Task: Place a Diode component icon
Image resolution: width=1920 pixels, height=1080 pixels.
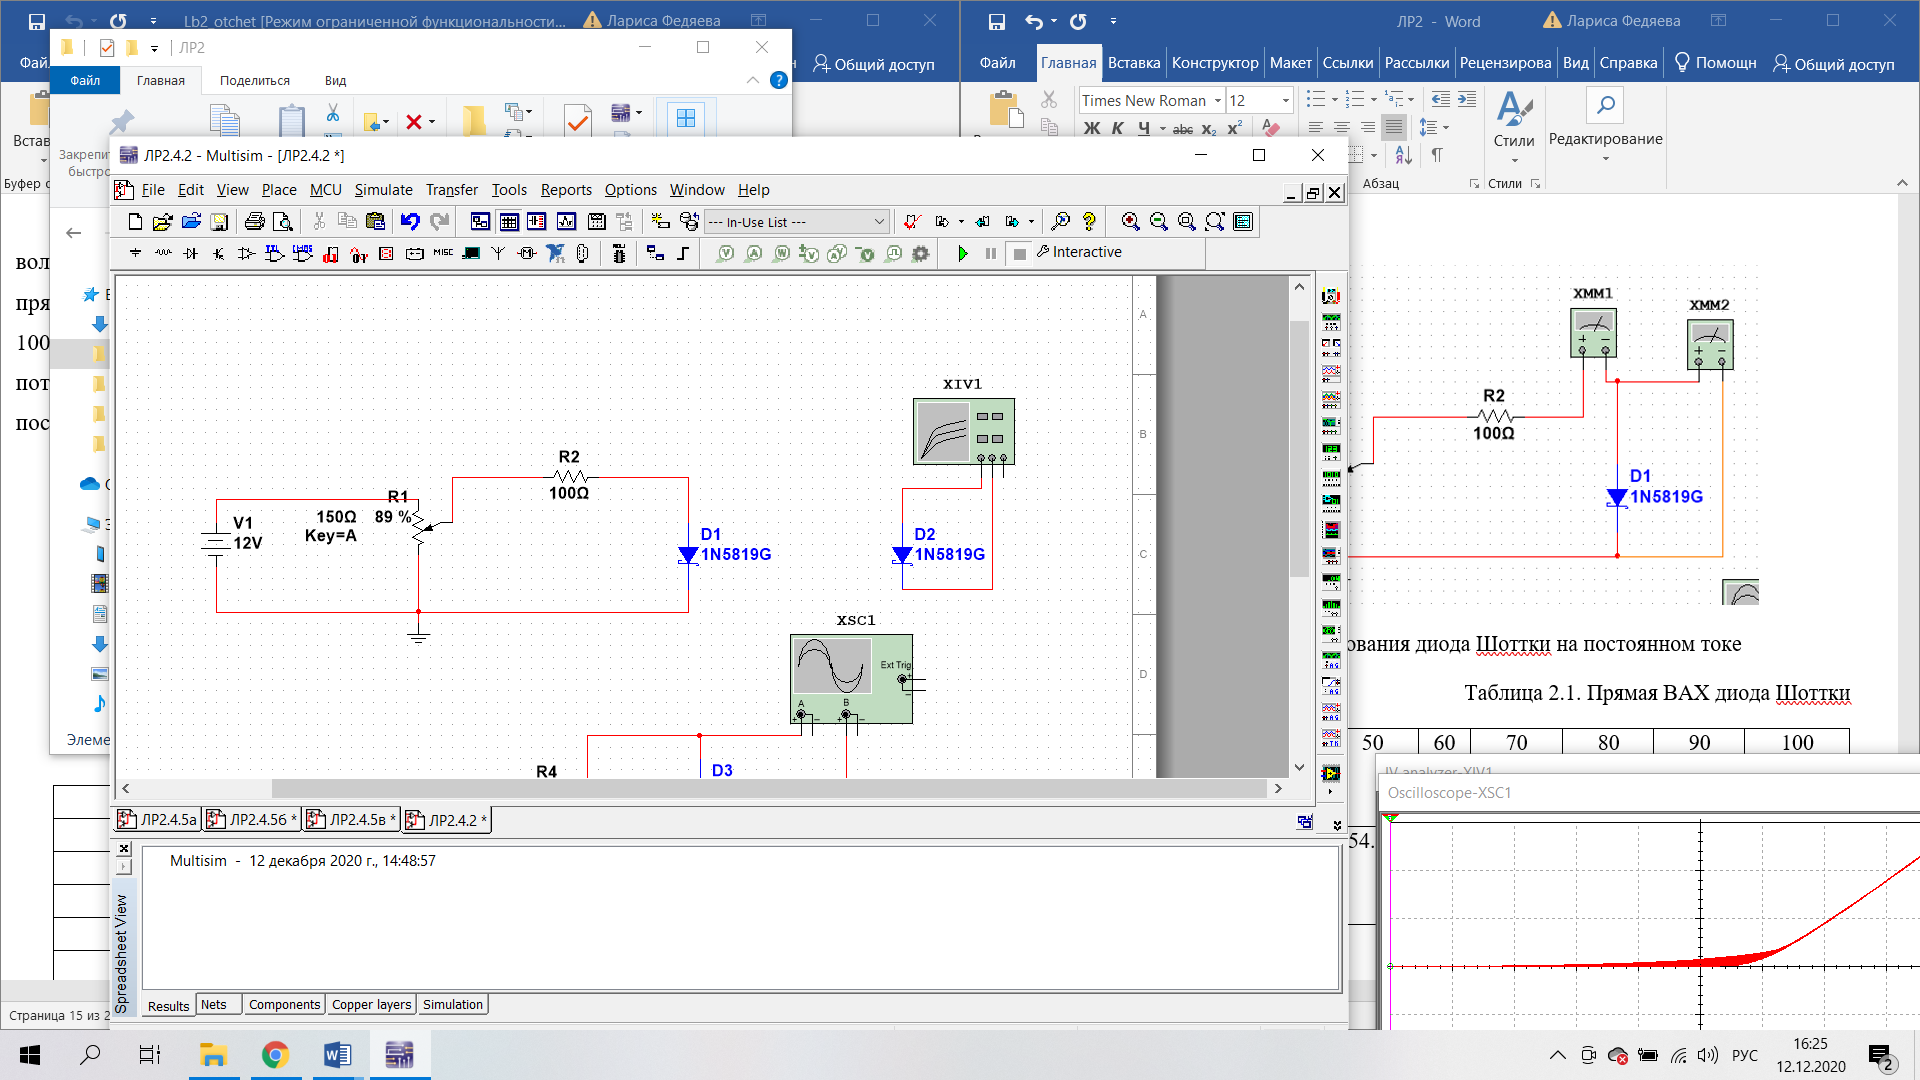Action: [x=191, y=253]
